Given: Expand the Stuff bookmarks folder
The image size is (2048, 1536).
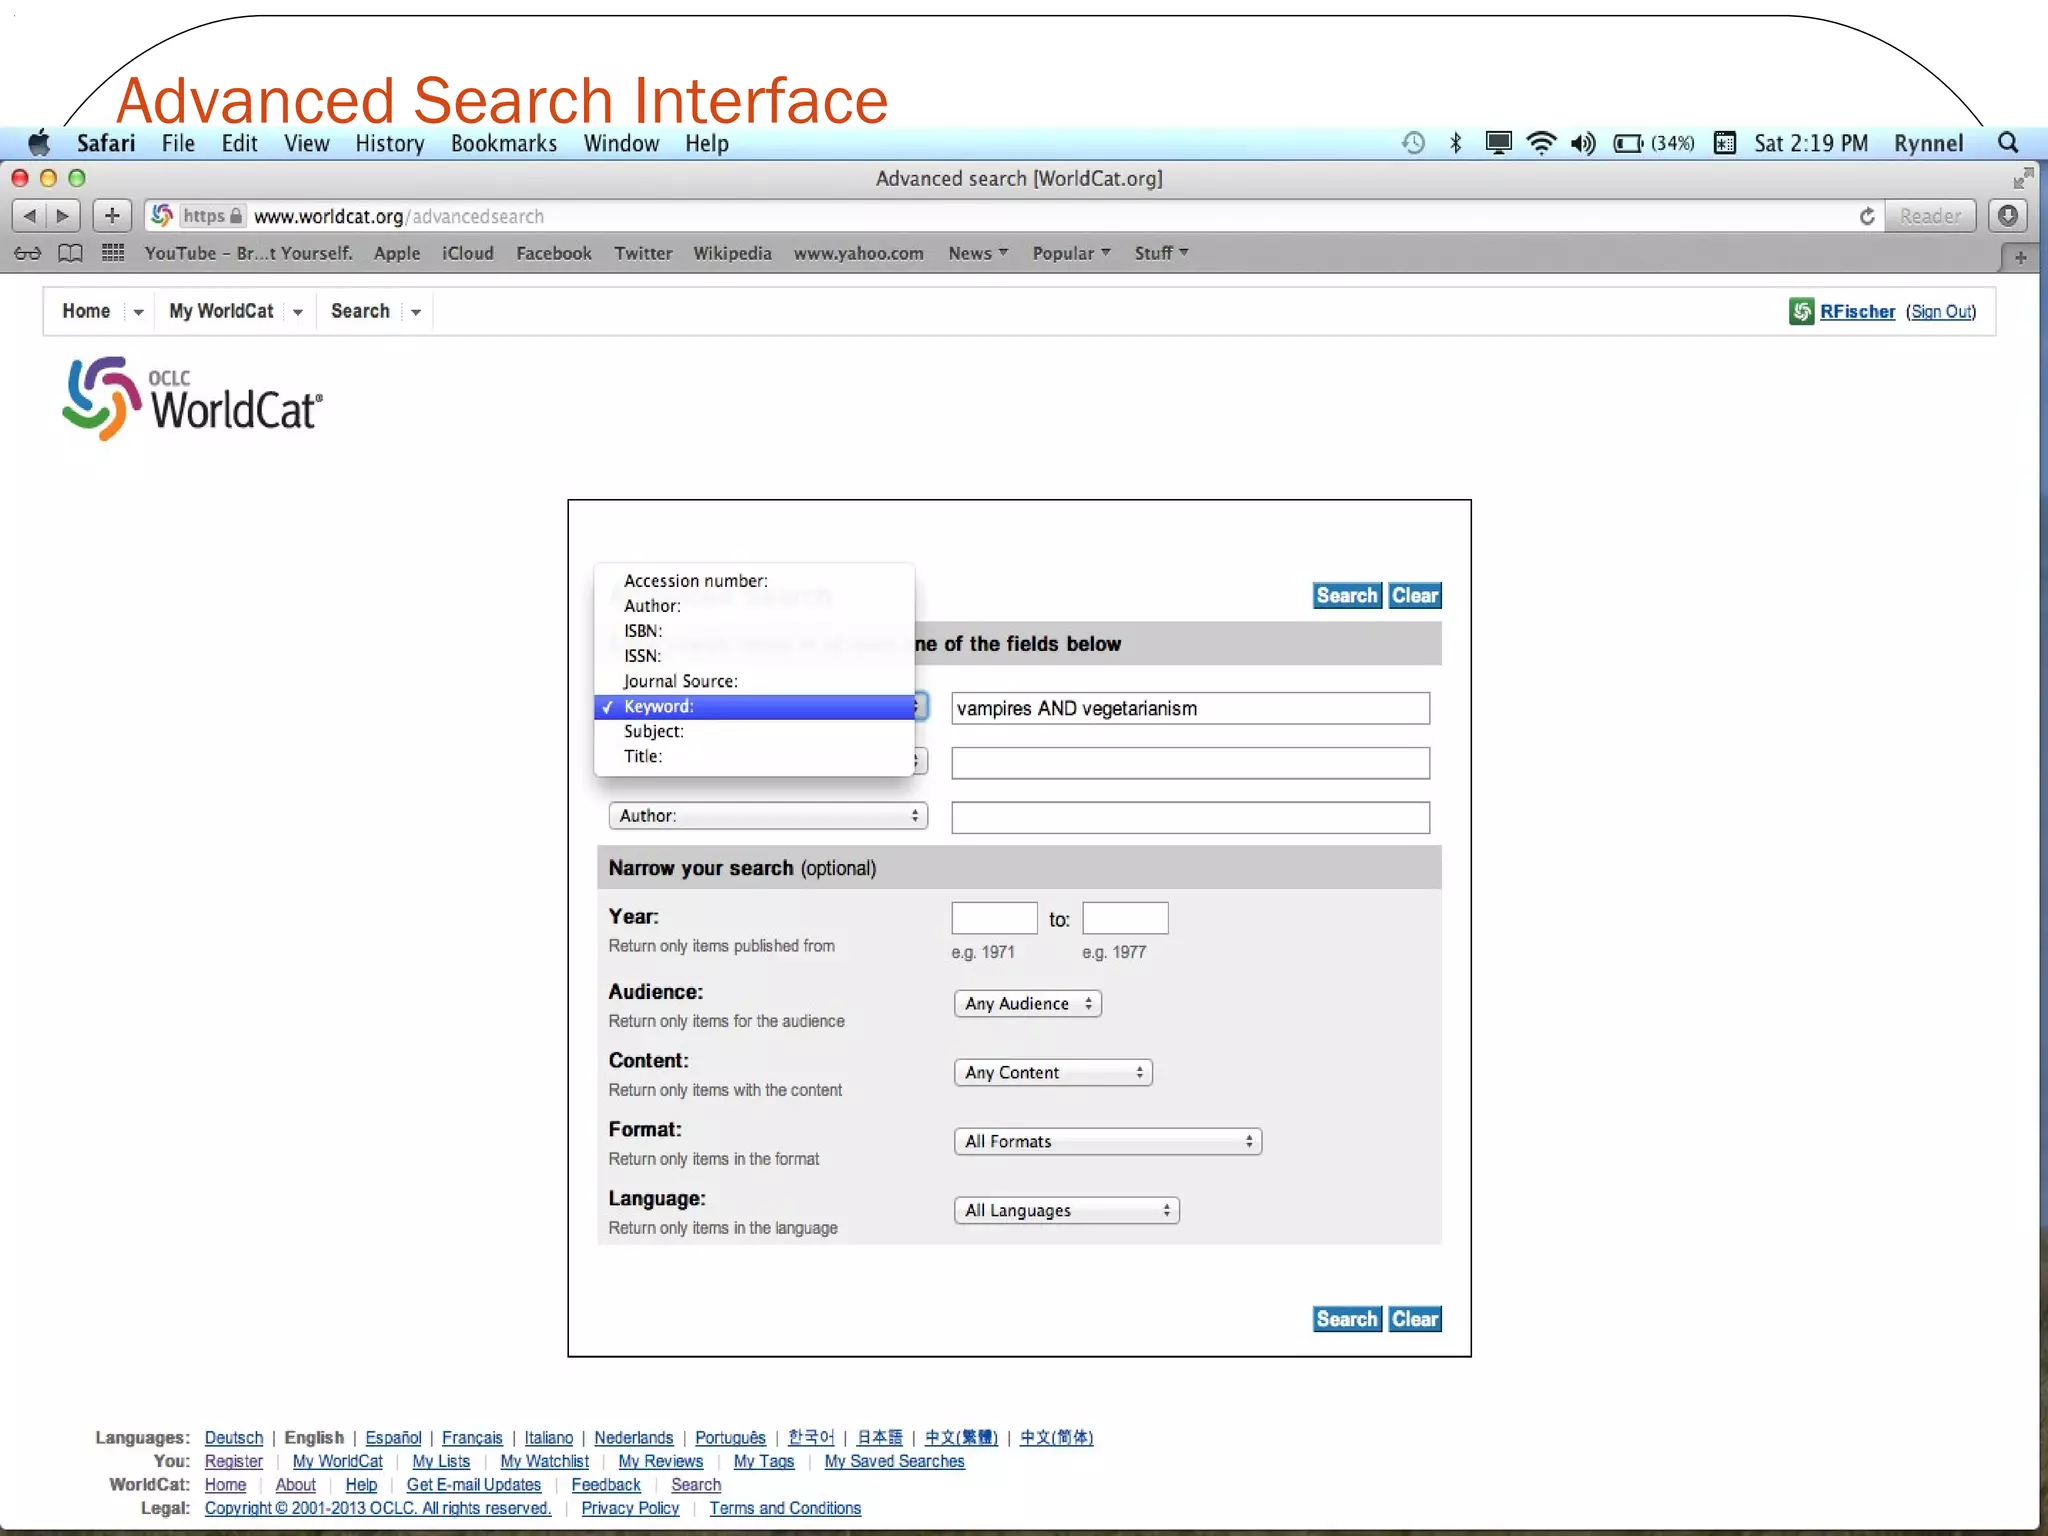Looking at the screenshot, I should click(x=1161, y=253).
